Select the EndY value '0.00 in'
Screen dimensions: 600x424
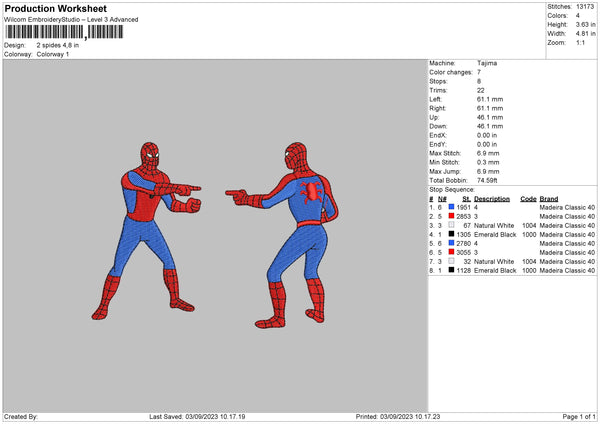pos(487,145)
